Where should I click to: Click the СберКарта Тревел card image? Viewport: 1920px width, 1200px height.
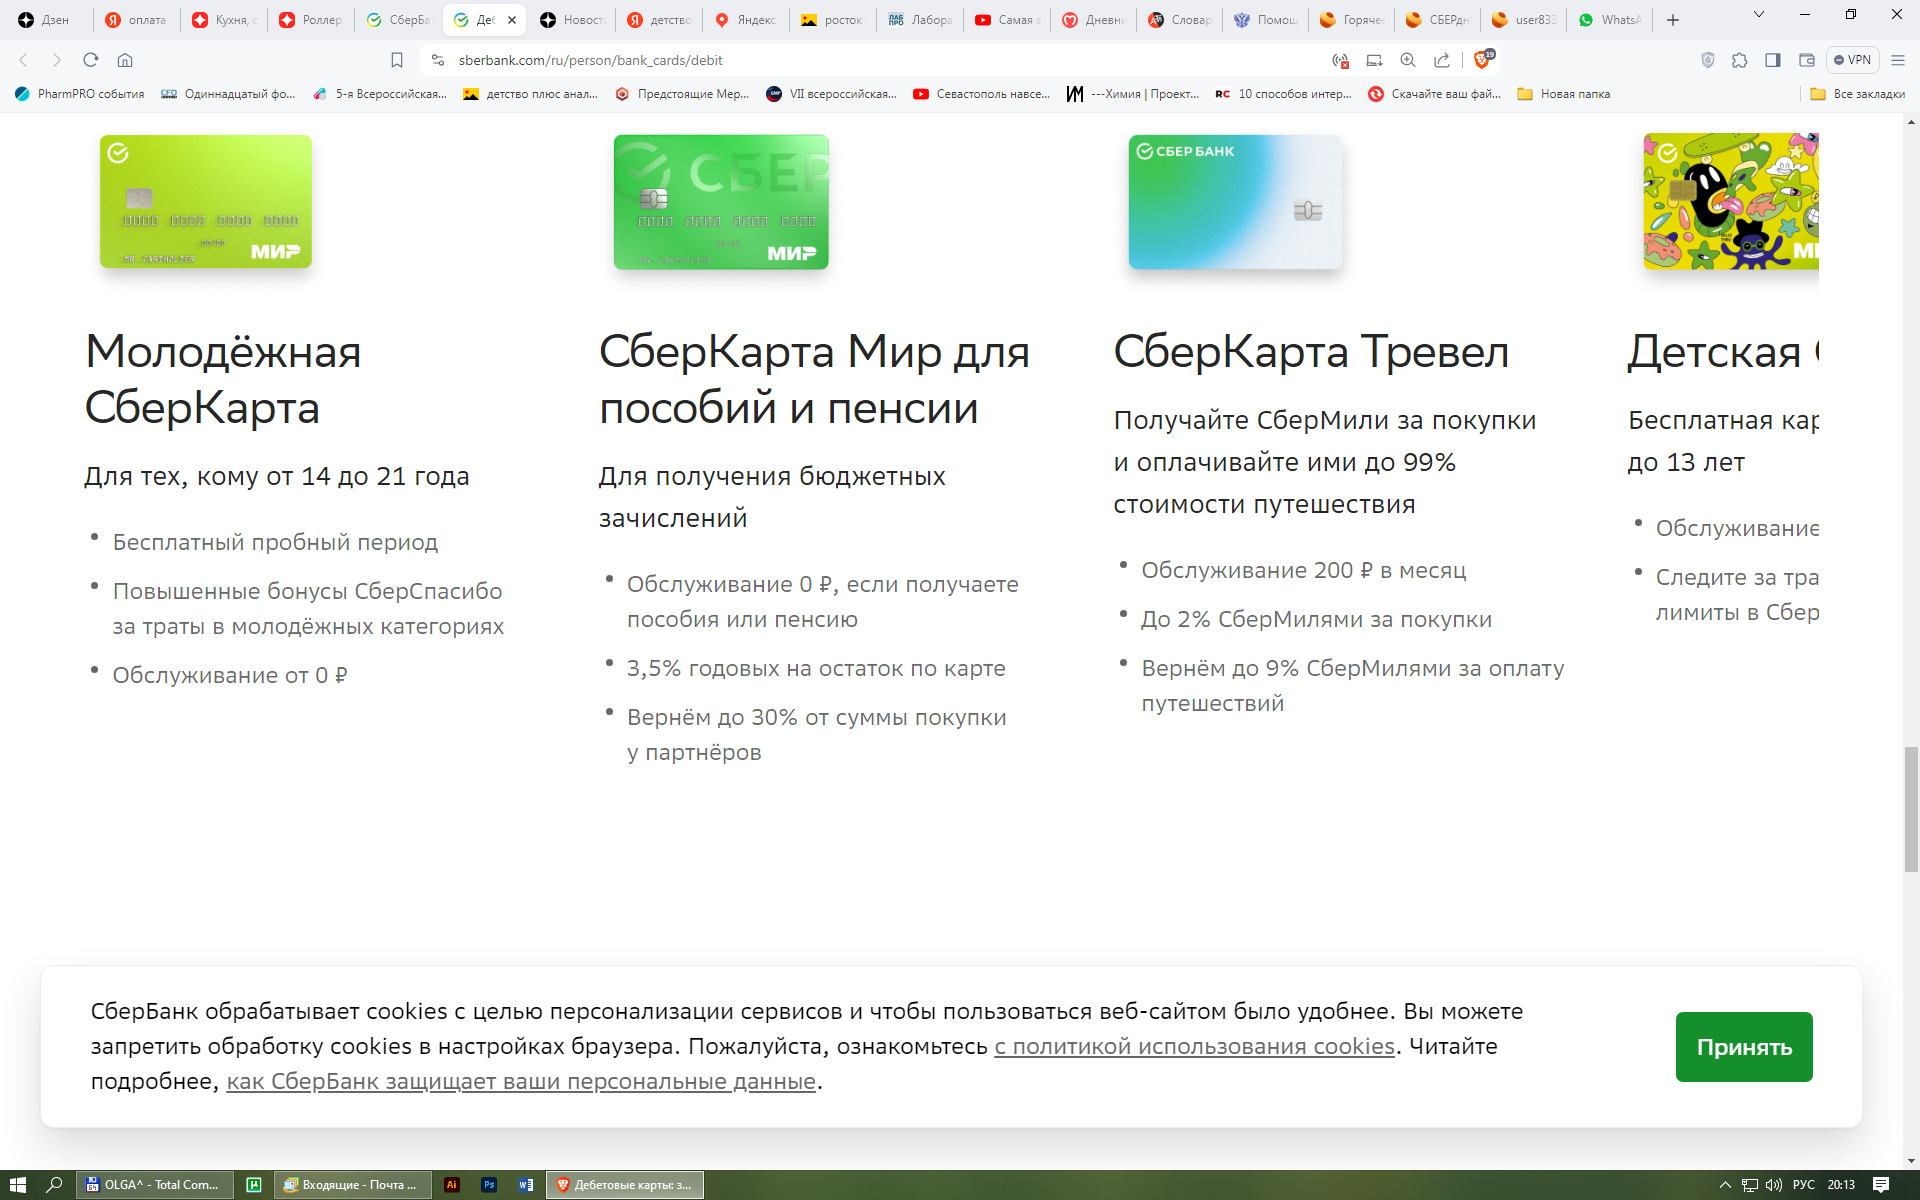coord(1235,202)
